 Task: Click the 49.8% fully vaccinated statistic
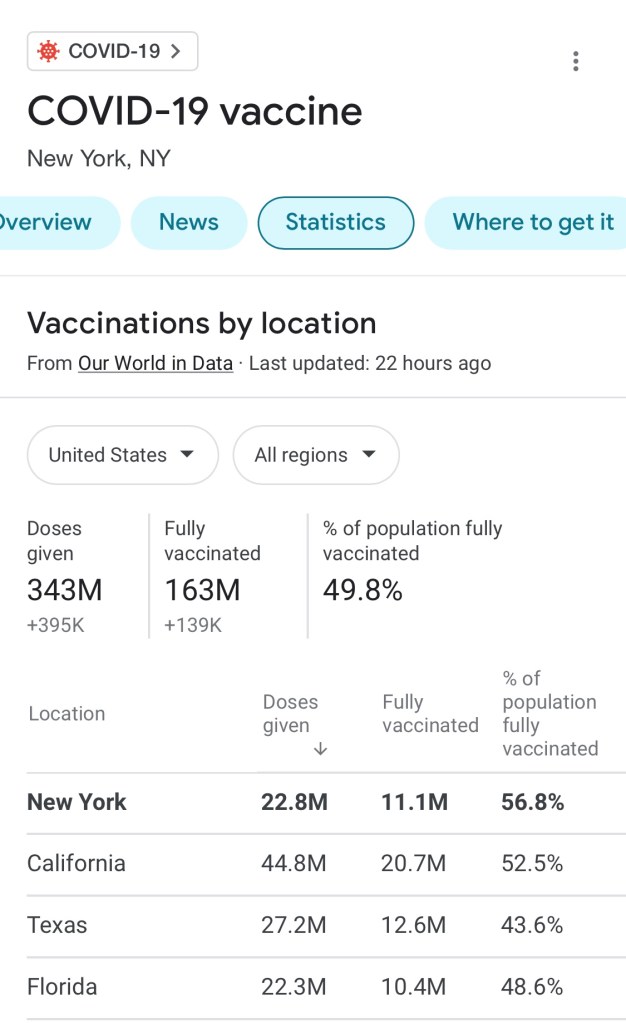[363, 590]
